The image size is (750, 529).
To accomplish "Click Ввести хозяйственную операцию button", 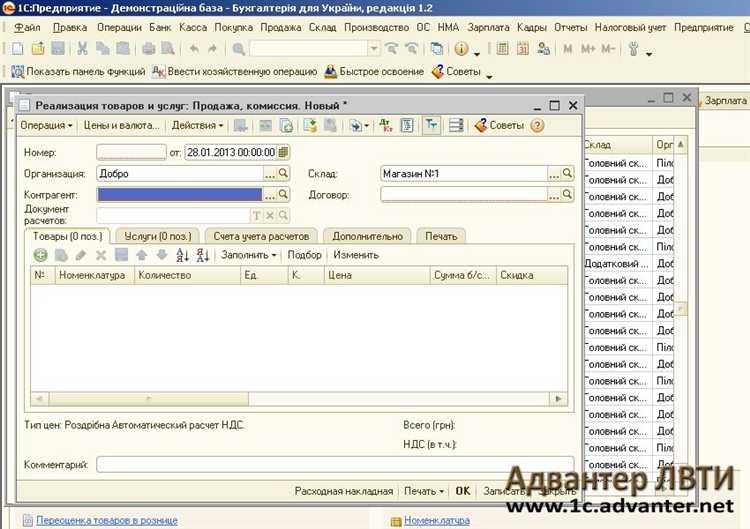I will pos(234,72).
